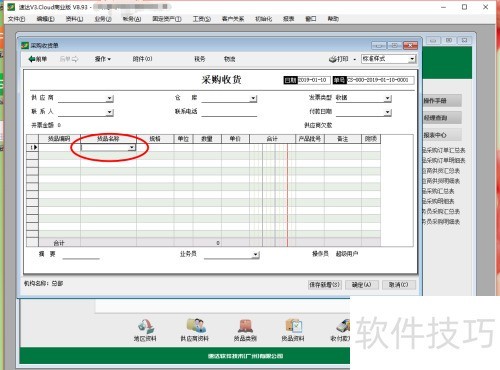The image size is (500, 370).
Task: Open the 帐务(A) menu
Action: click(132, 19)
